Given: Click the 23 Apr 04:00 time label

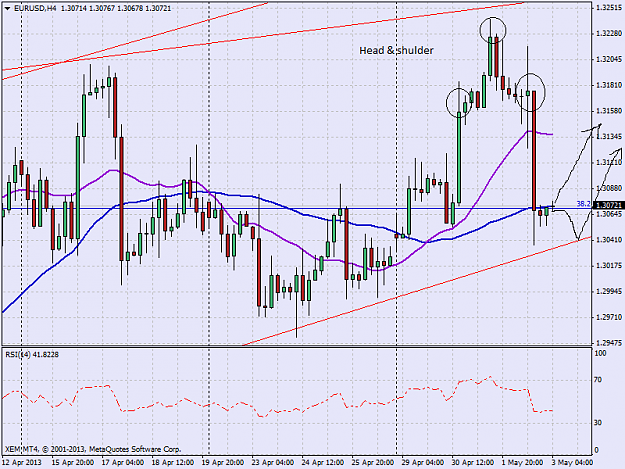Looking at the screenshot, I should coord(273,463).
